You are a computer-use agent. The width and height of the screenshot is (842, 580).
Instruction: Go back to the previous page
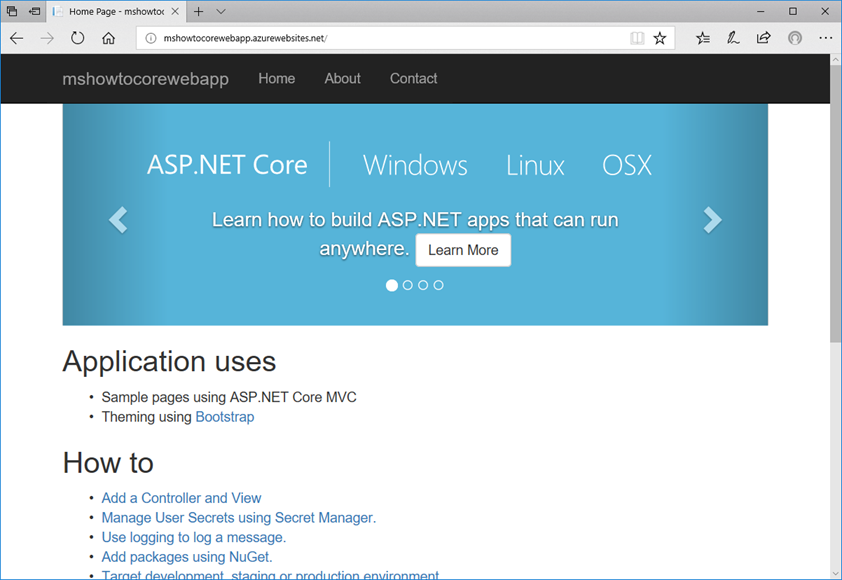(x=17, y=38)
